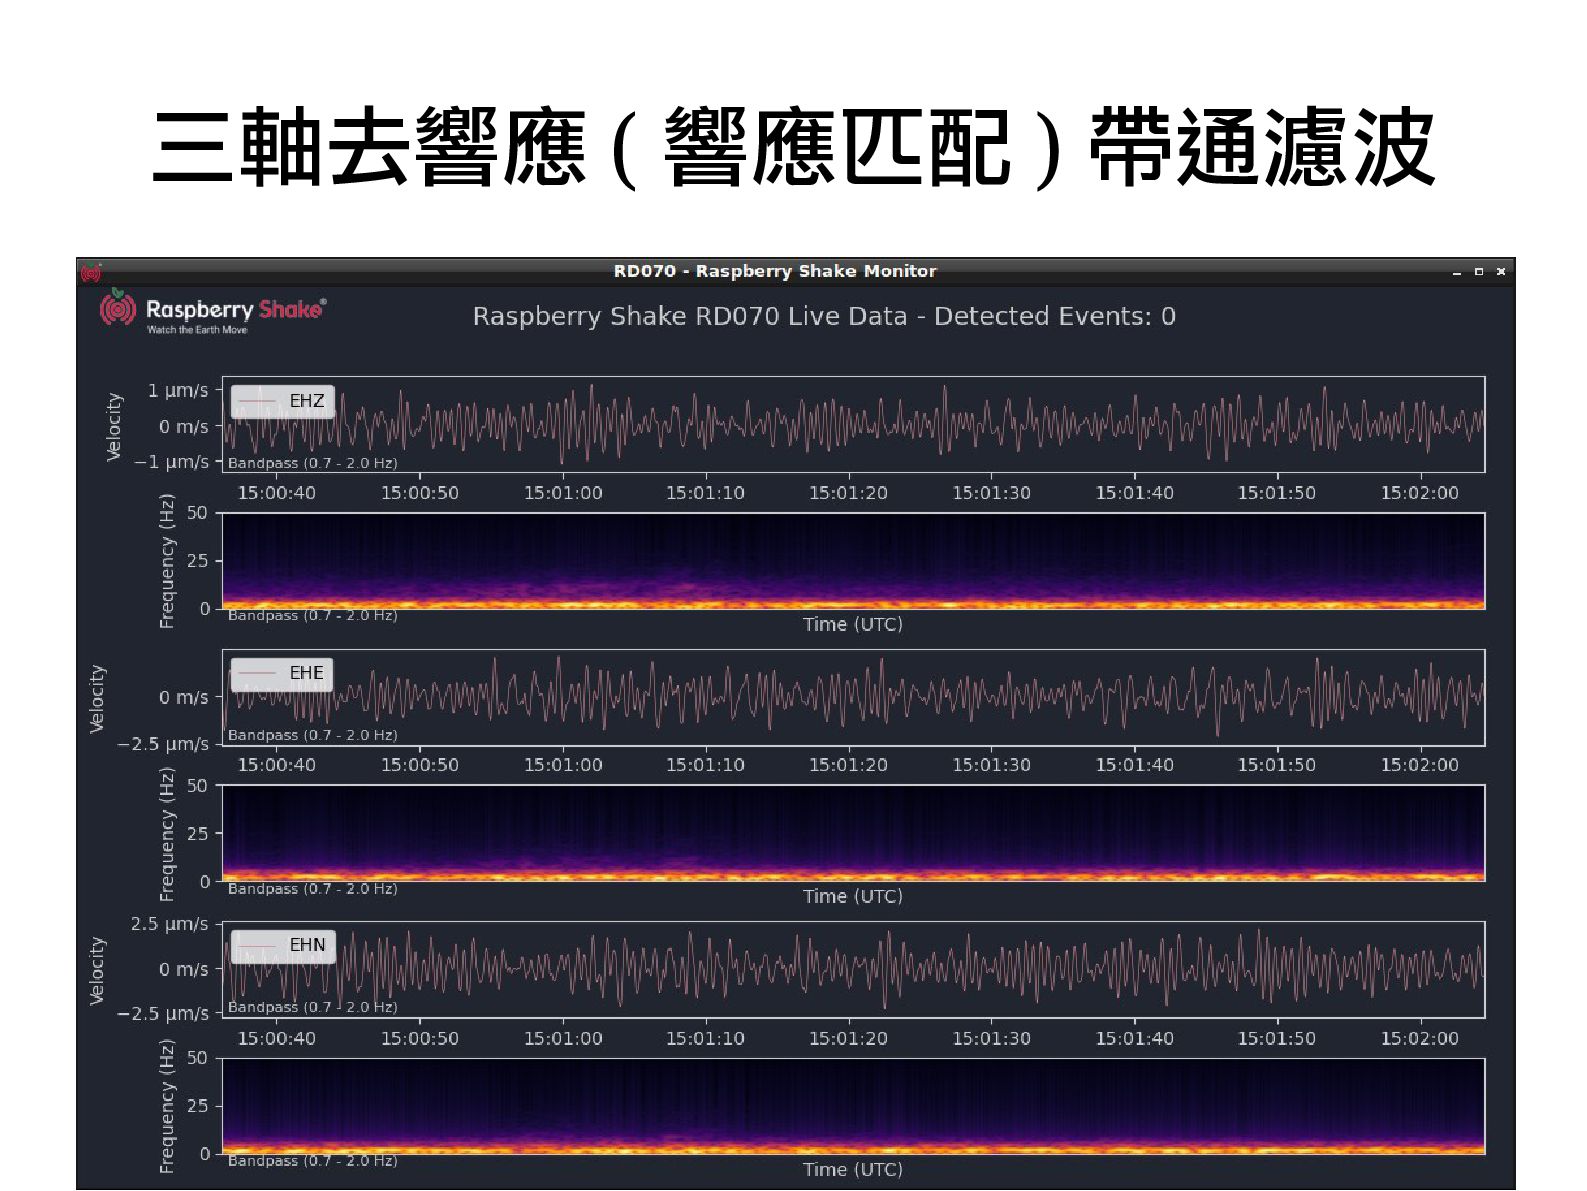Click the EHN legend box
The height and width of the screenshot is (1191, 1587).
283,945
